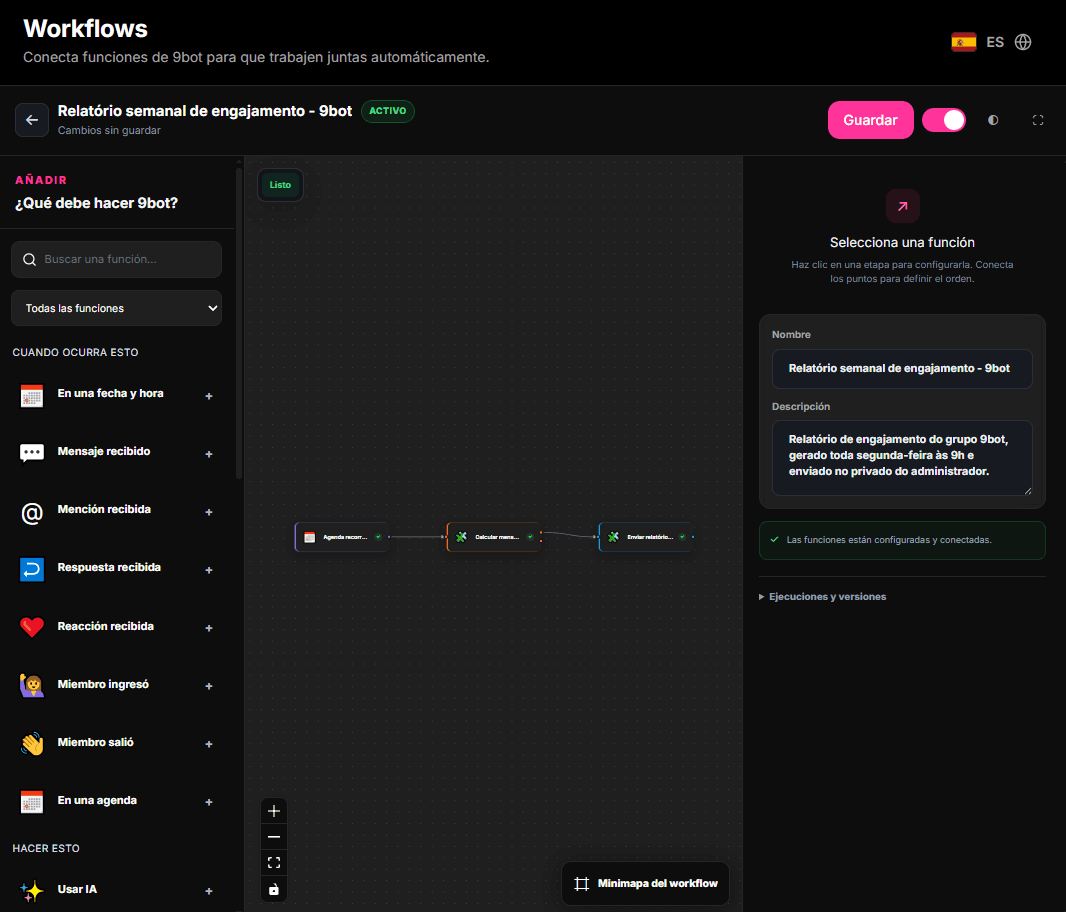Select the Mensaje recibido speech bubble icon

[x=32, y=452]
